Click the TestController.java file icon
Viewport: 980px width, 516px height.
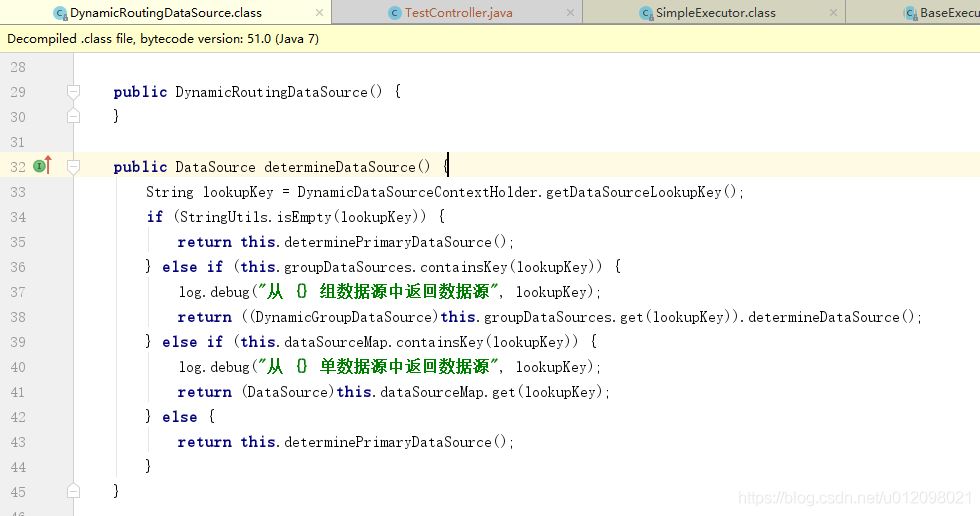[396, 13]
